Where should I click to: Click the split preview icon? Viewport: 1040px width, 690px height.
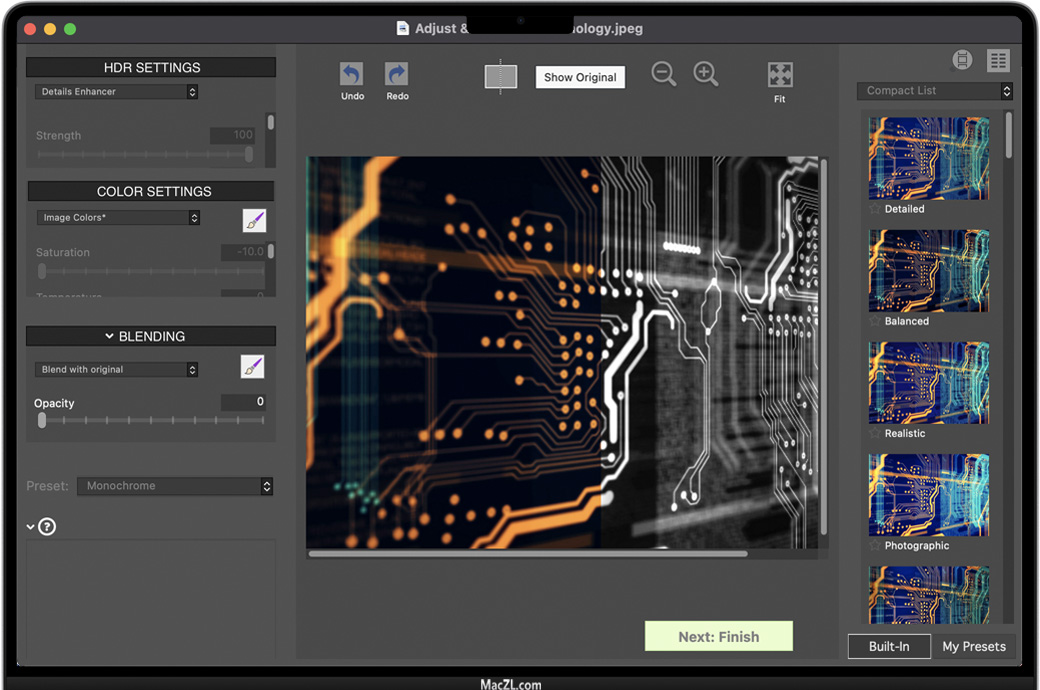501,77
